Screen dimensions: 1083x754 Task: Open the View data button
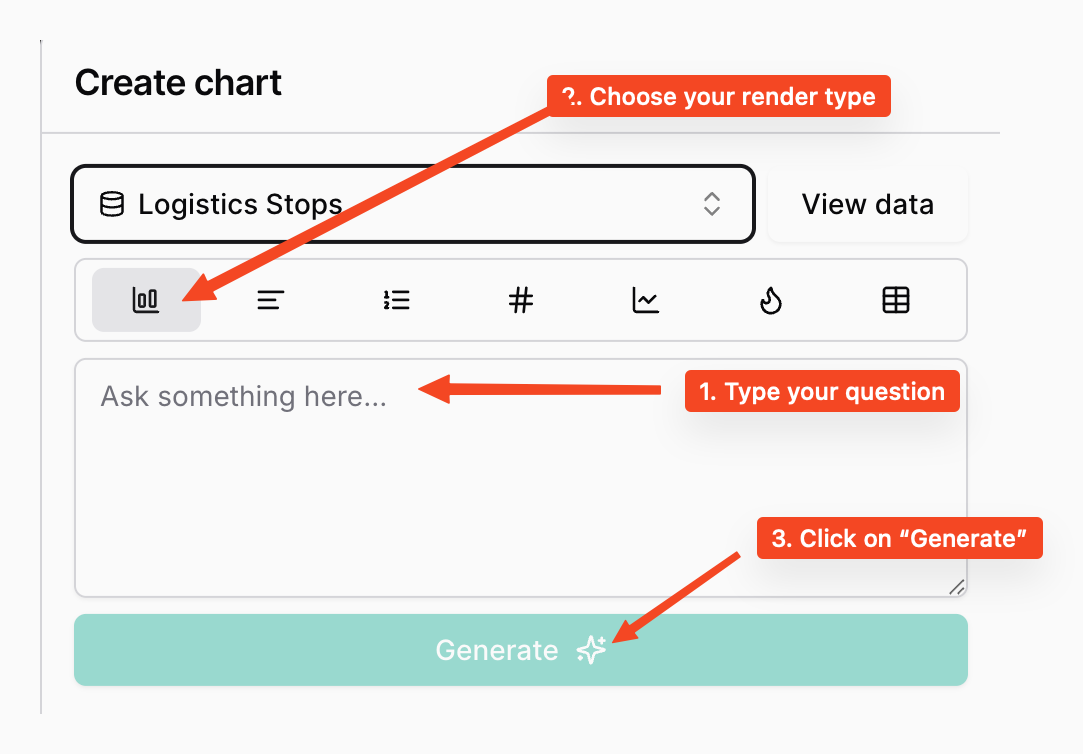tap(868, 204)
